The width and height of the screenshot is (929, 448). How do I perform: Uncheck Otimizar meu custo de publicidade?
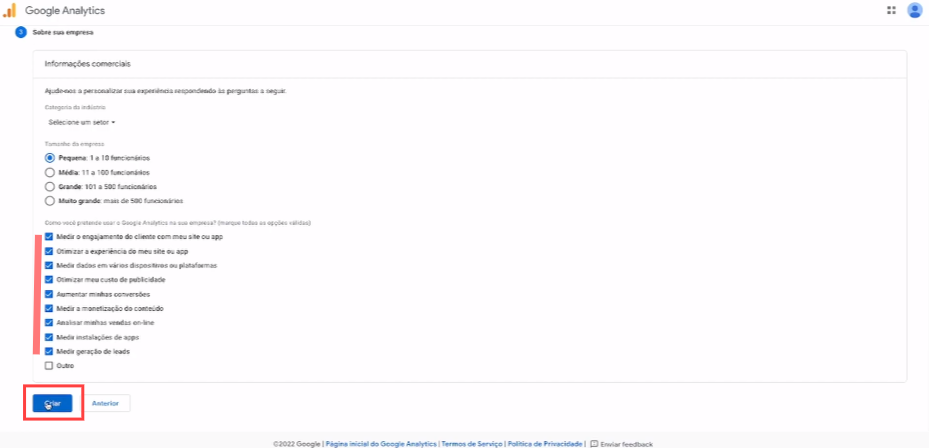click(49, 280)
